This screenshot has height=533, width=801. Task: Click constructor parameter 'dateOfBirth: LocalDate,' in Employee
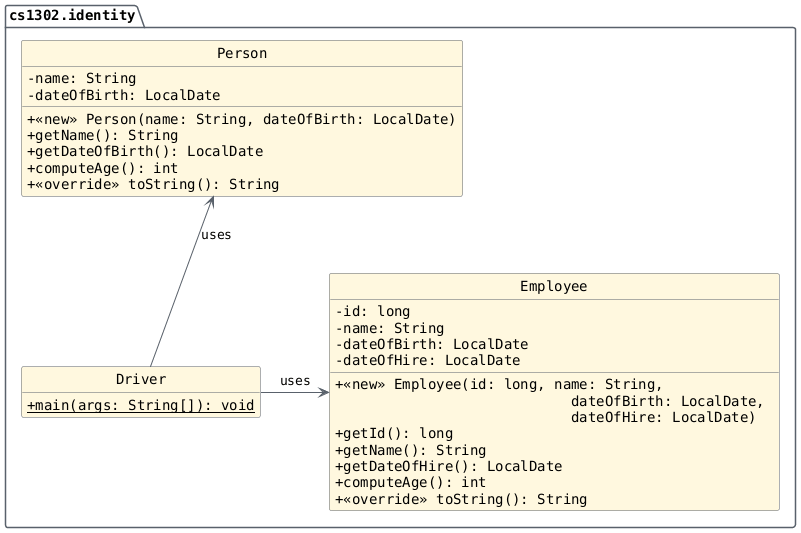(x=667, y=401)
